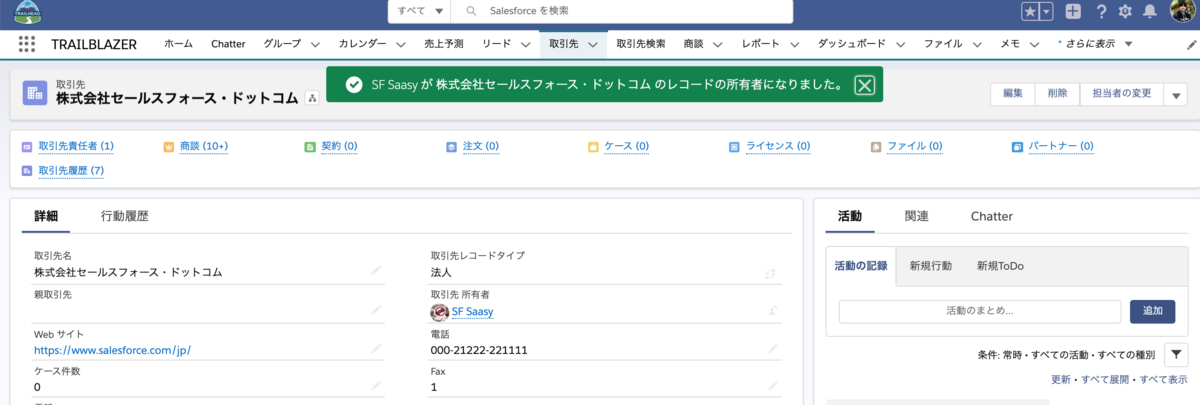Open the salesforce.com/jp website link
Screen dimensions: 1200x405
pos(112,350)
